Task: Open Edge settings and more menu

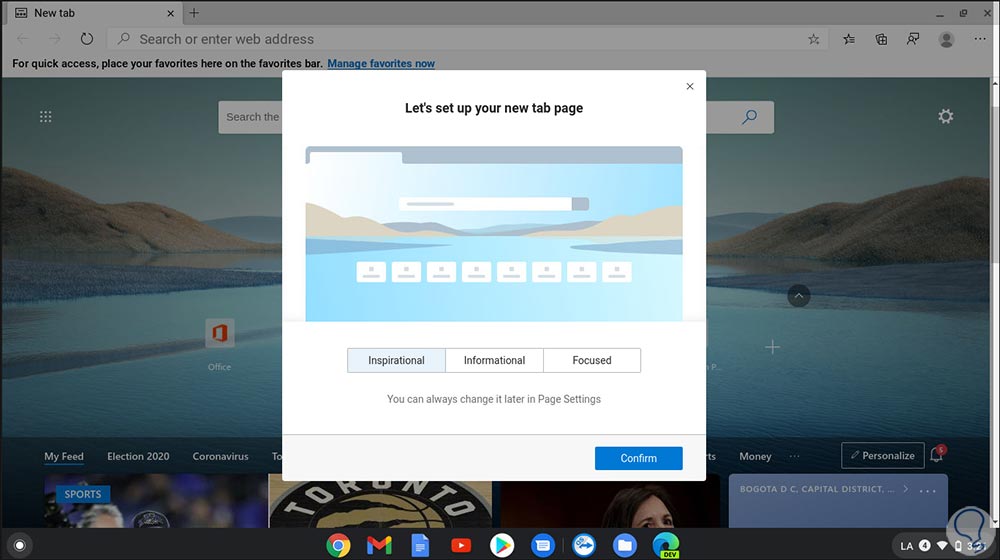Action: coord(980,40)
